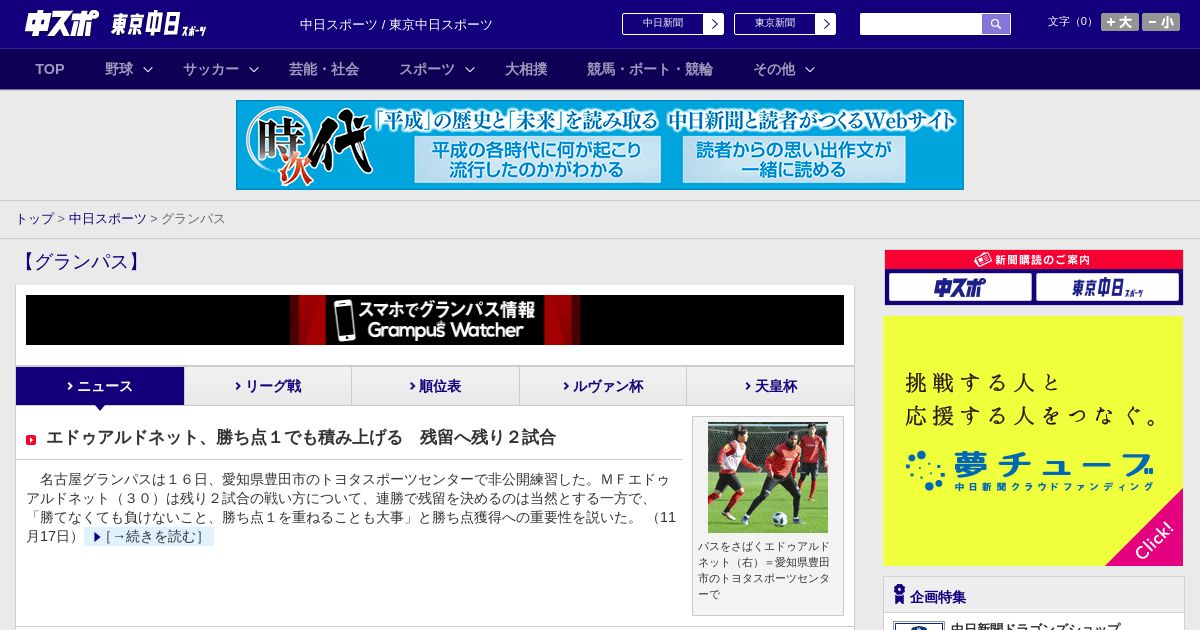This screenshot has height=630, width=1200.
Task: Click the red bullet icon beside headline
Action: pyautogui.click(x=31, y=440)
